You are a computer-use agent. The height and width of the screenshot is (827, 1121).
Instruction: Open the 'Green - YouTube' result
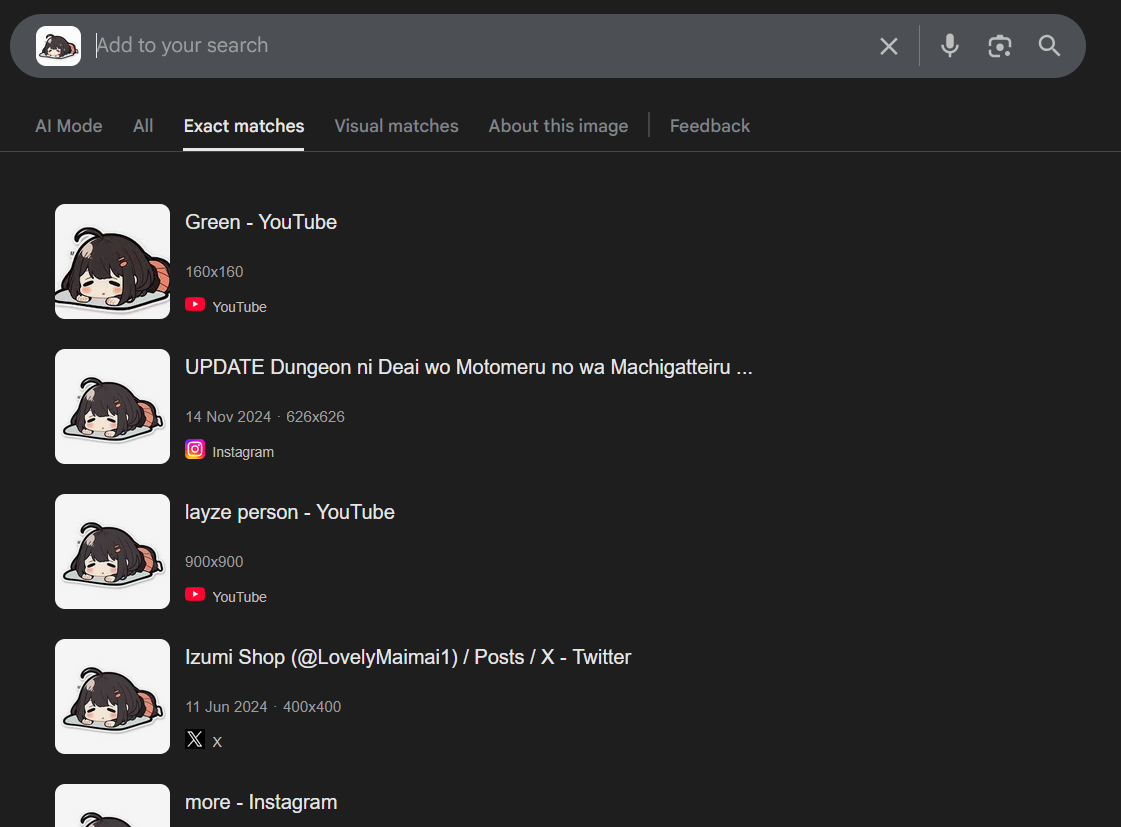261,222
